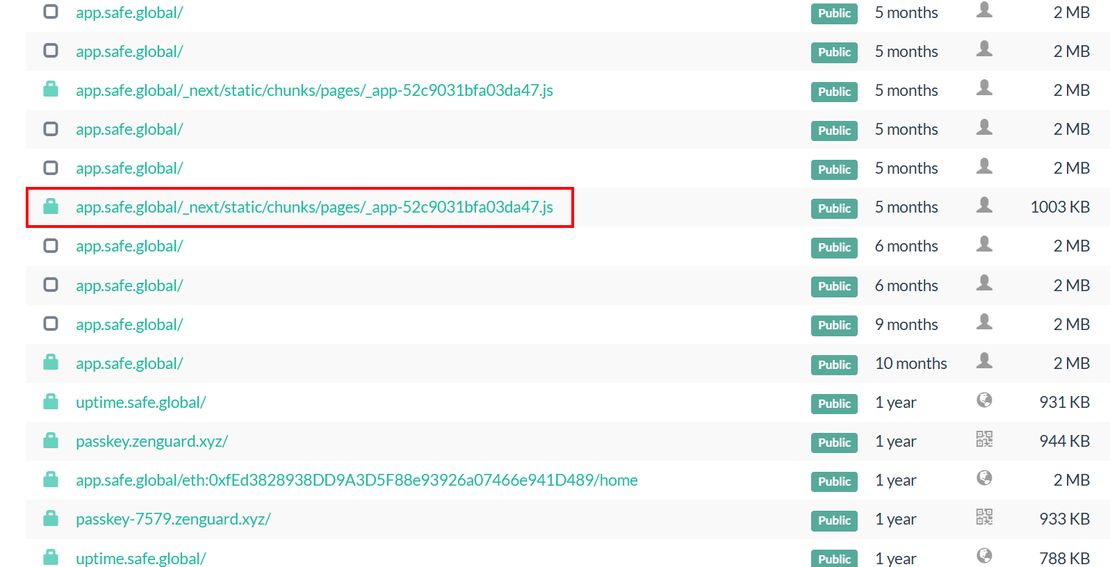
Task: Click lock icon beside passkey.zenguard.xyz/
Action: tap(51, 441)
